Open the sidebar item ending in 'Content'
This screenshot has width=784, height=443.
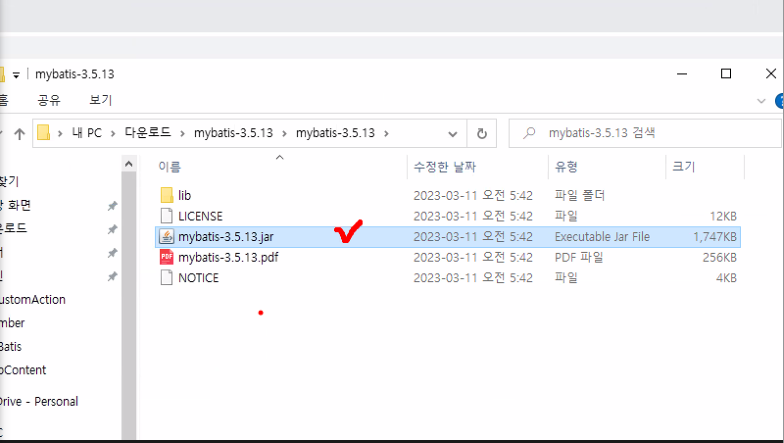pyautogui.click(x=23, y=370)
